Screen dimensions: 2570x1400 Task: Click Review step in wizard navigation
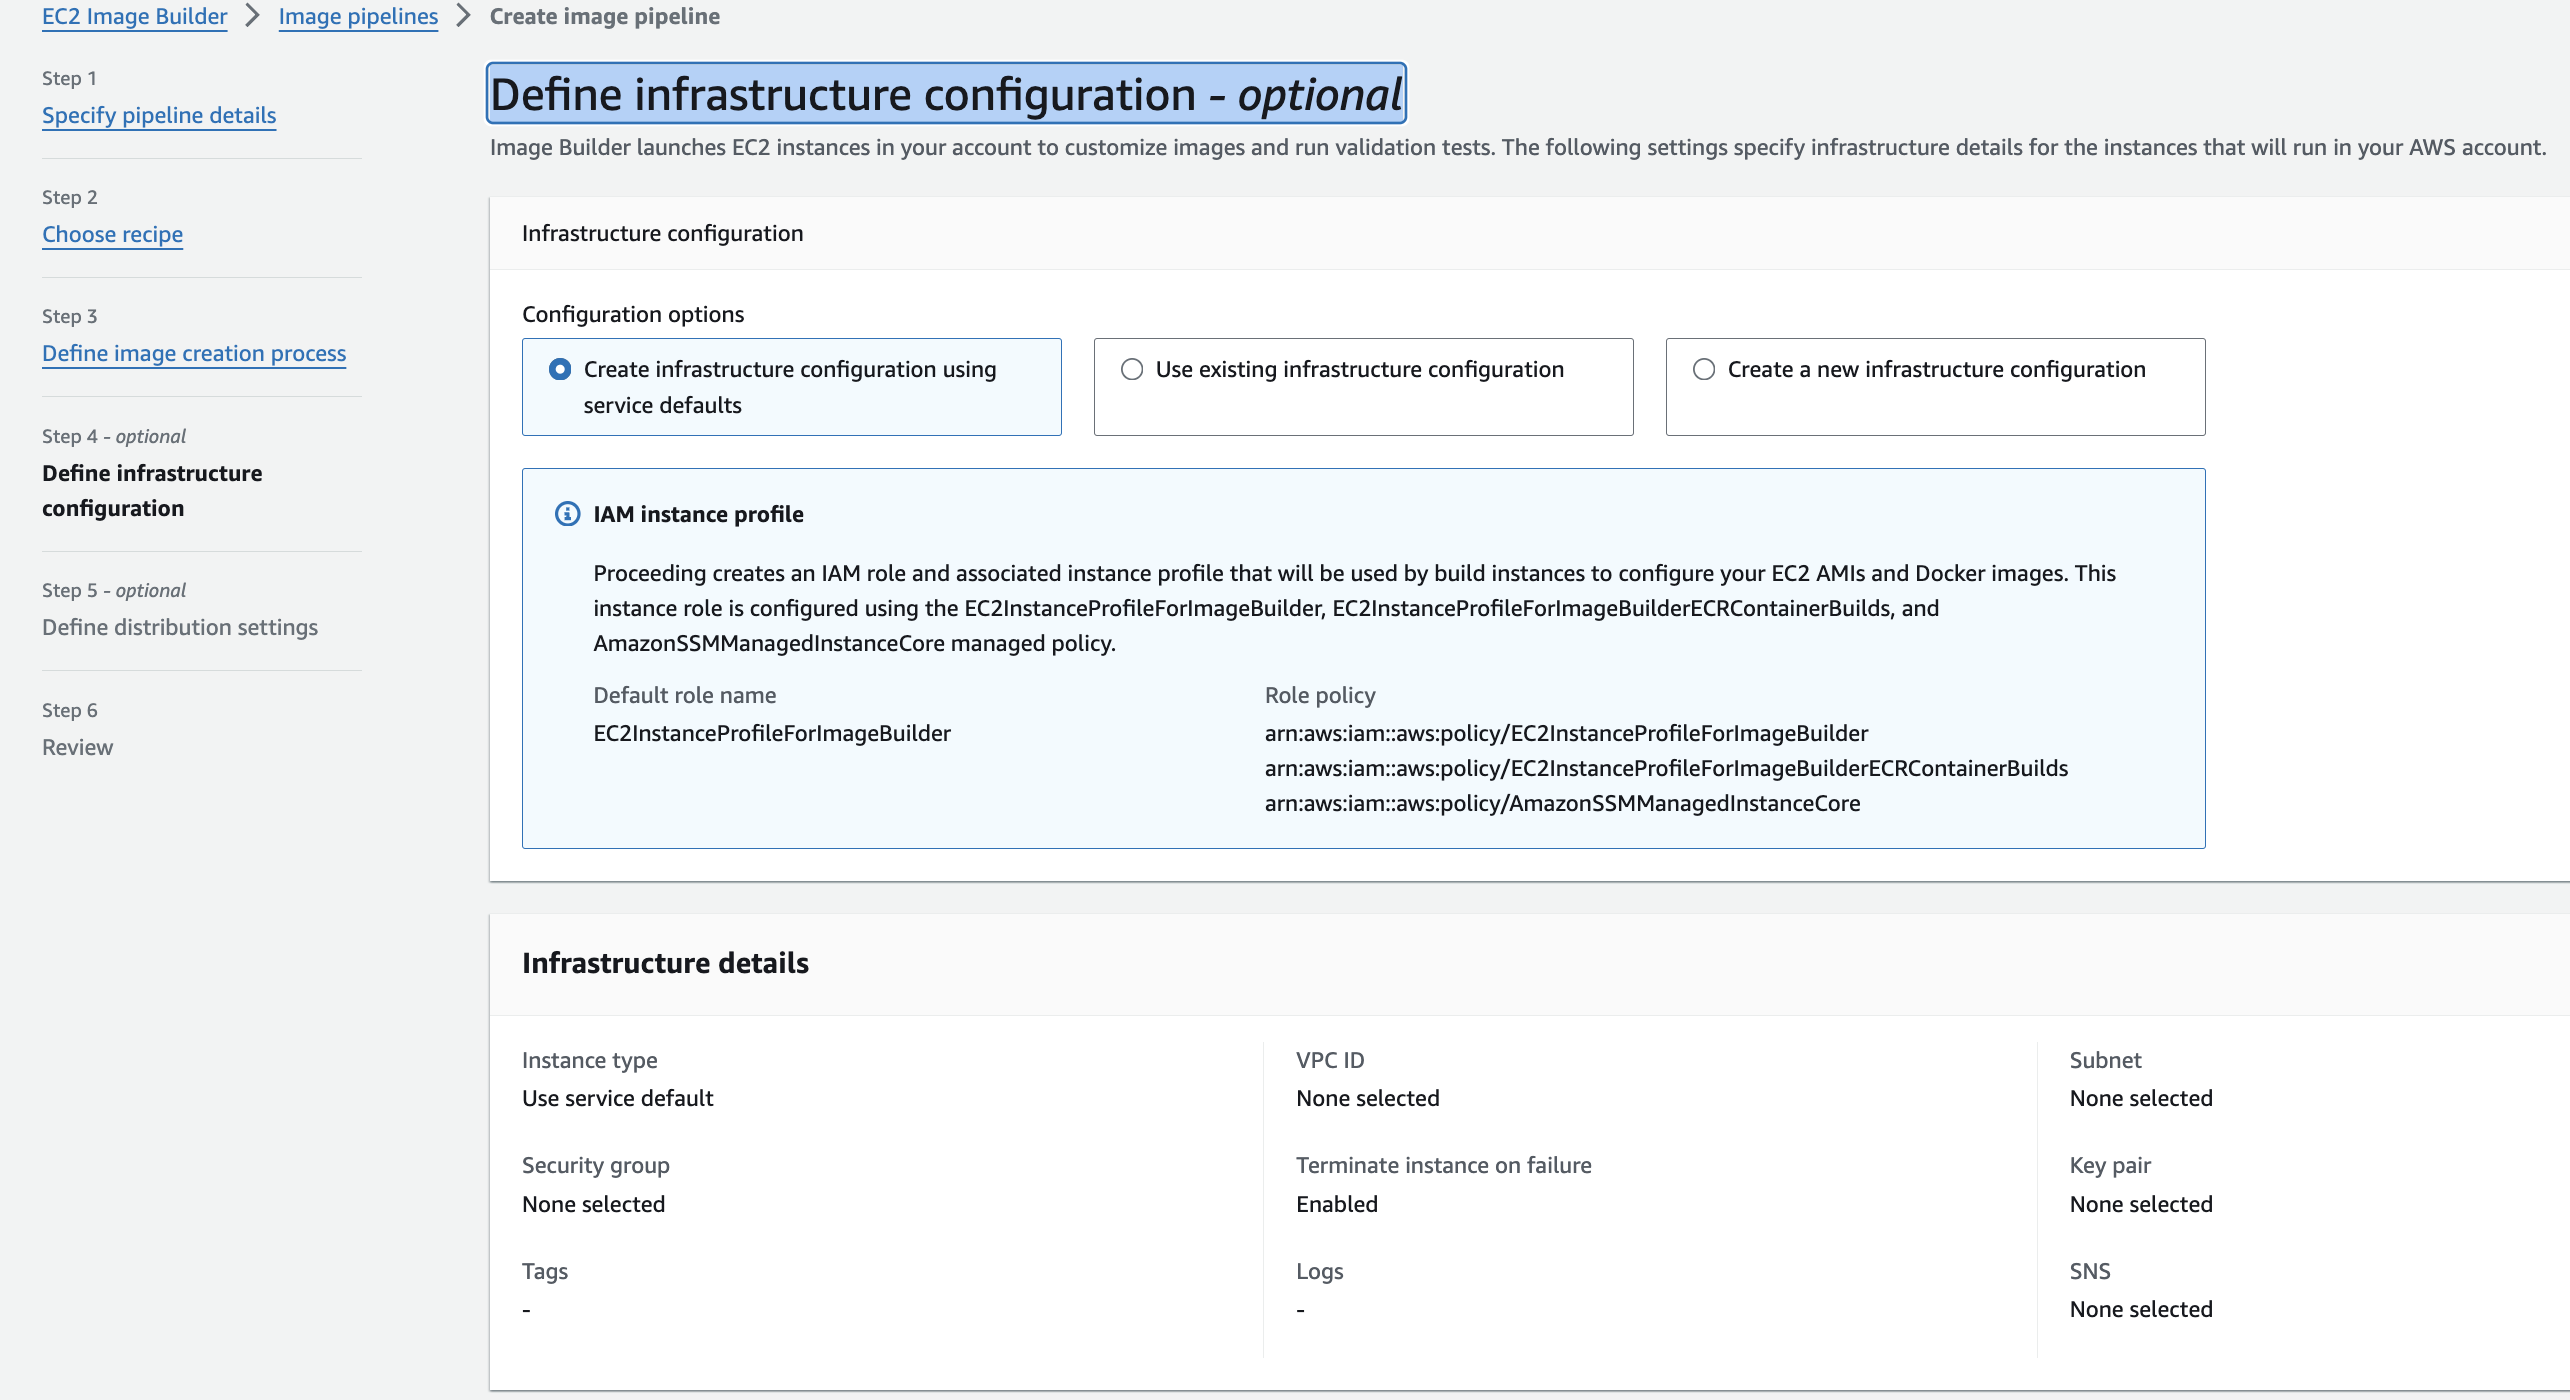77,747
